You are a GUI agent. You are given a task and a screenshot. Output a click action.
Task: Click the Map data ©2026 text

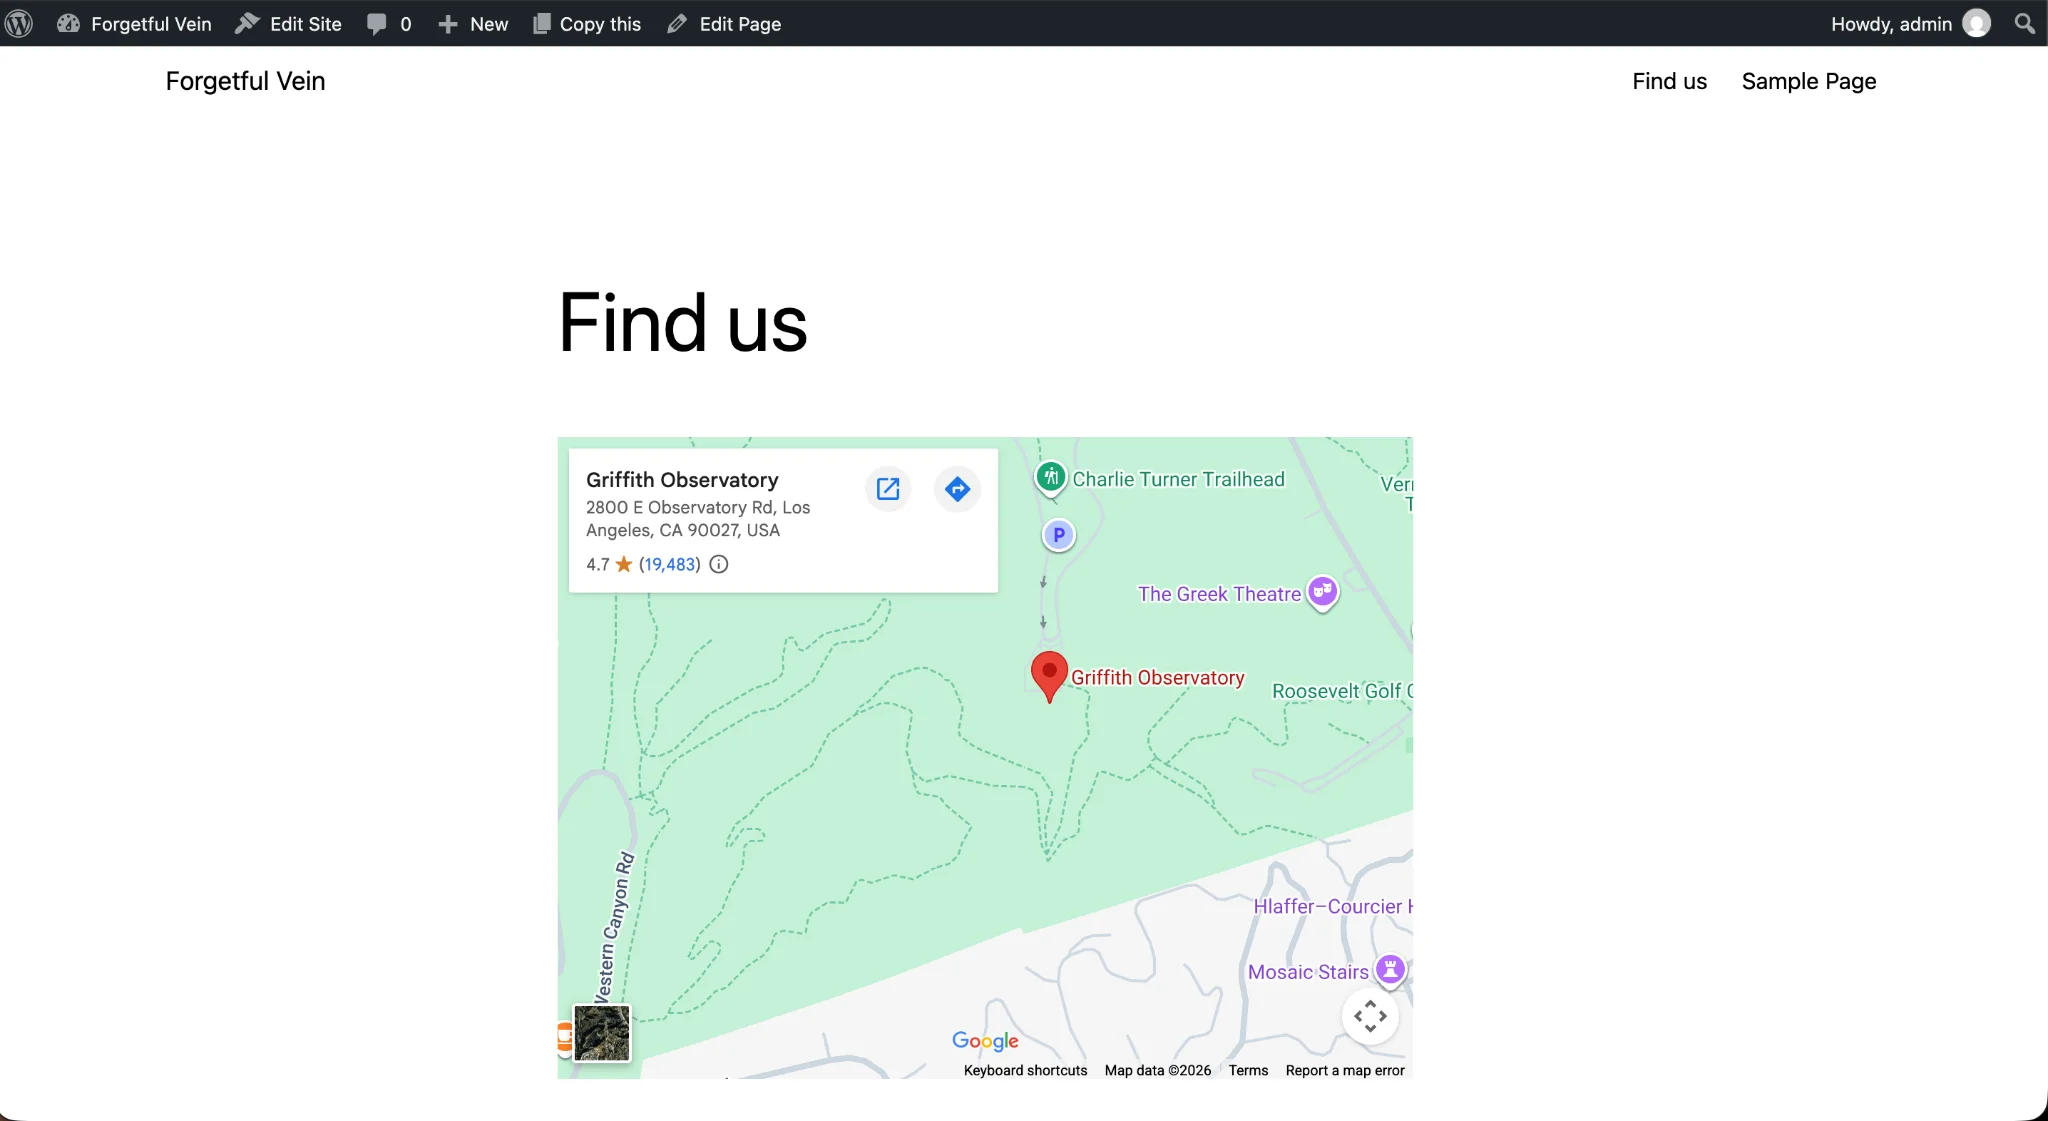click(x=1157, y=1070)
